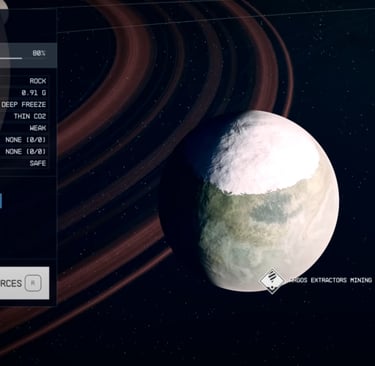The width and height of the screenshot is (375, 366).
Task: Click the icy planet with the white polar cap
Action: [250, 201]
